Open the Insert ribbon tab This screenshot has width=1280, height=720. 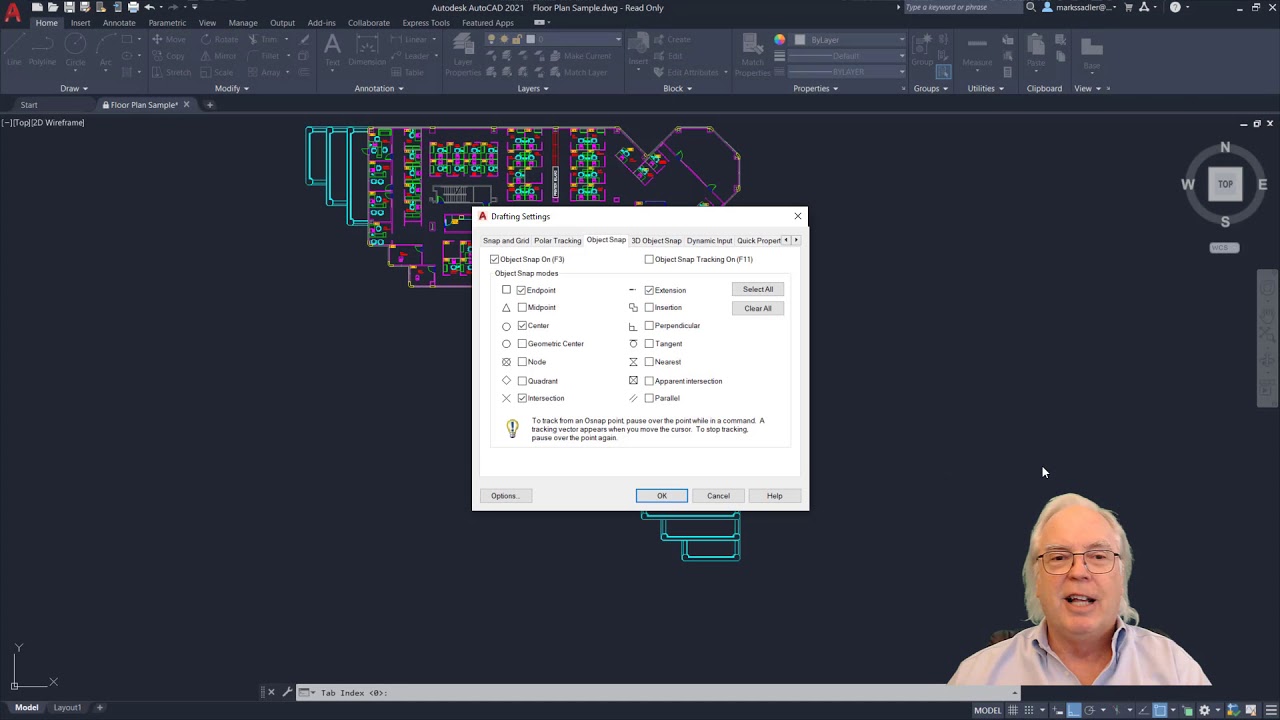point(80,23)
